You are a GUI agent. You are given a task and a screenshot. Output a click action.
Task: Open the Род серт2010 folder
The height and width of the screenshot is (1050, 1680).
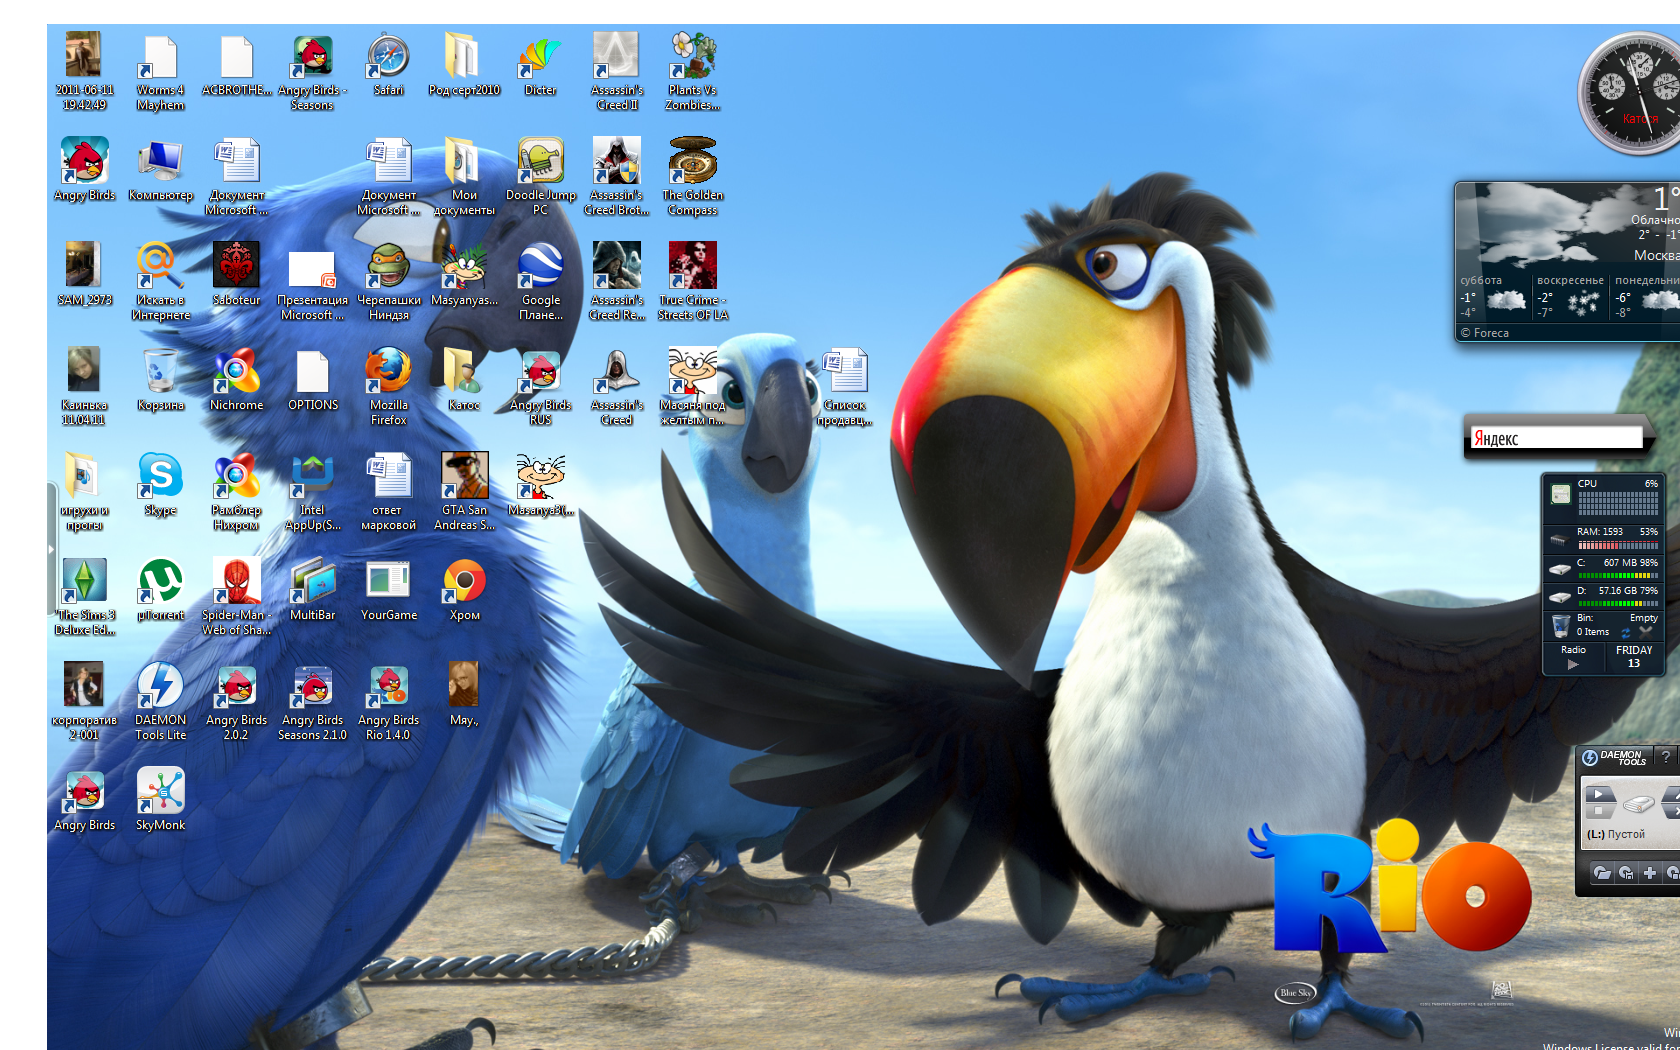pyautogui.click(x=465, y=64)
